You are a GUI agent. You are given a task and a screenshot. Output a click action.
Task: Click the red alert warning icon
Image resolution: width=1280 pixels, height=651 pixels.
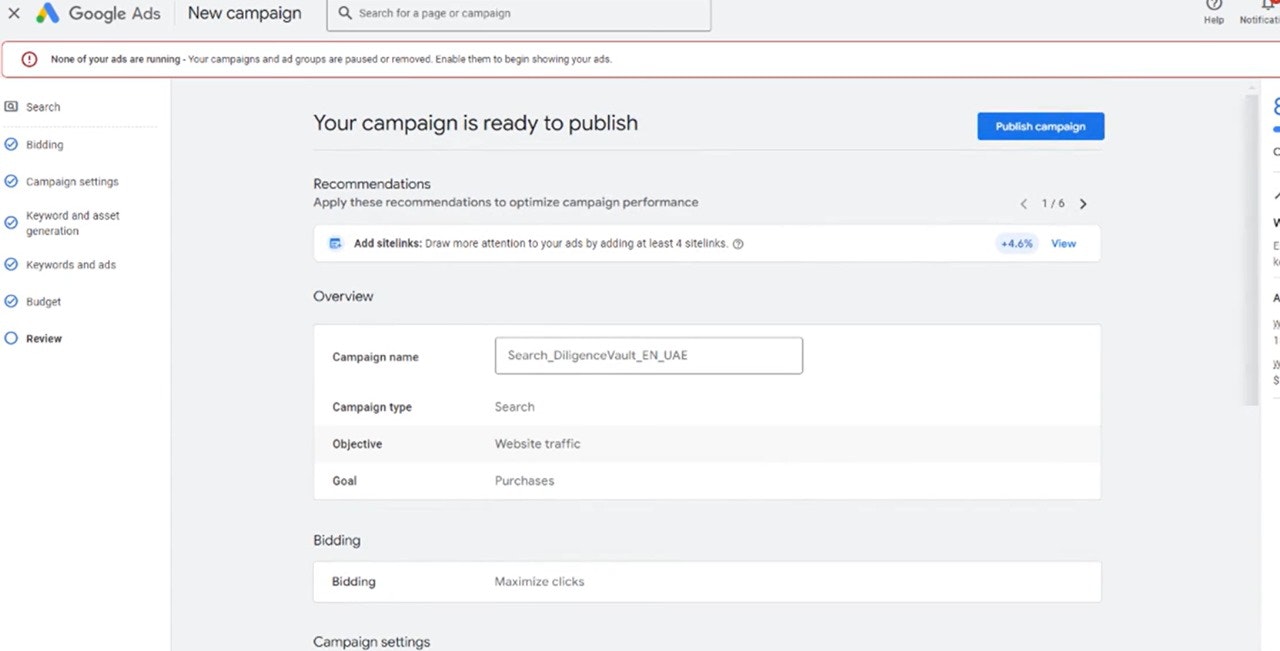(x=29, y=59)
